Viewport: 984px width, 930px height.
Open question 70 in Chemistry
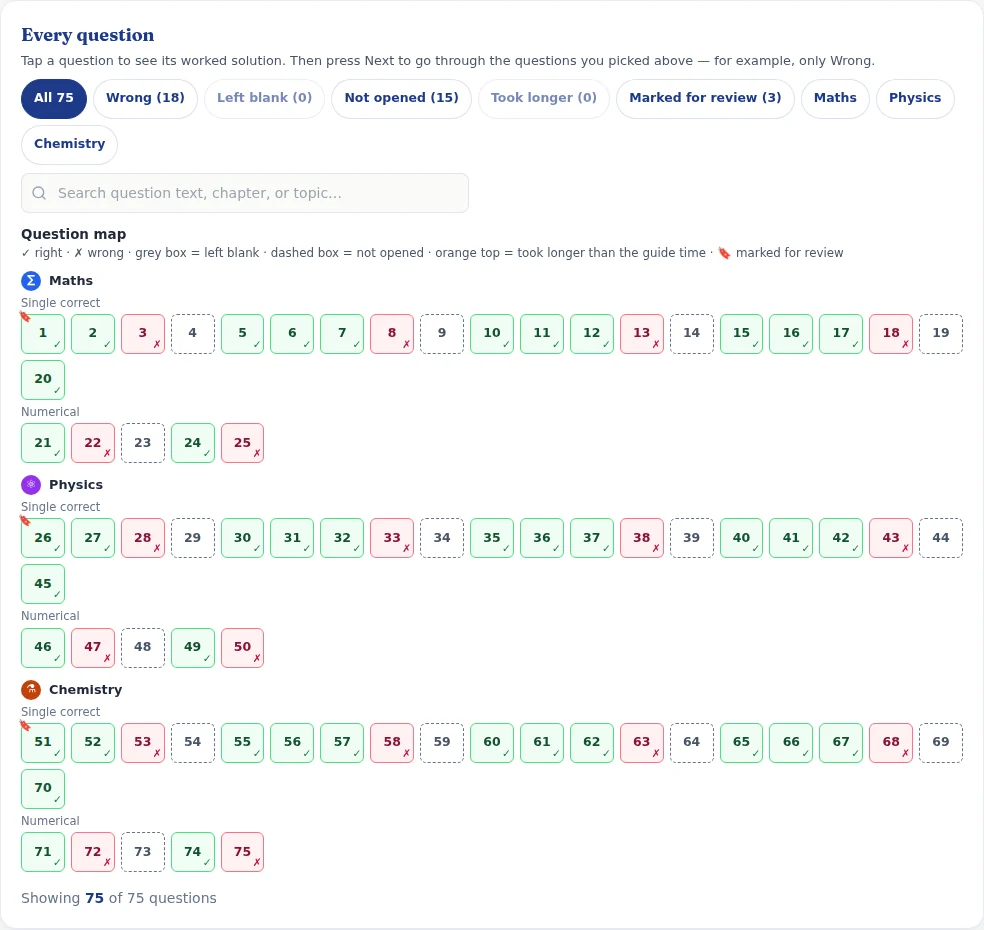coord(43,789)
